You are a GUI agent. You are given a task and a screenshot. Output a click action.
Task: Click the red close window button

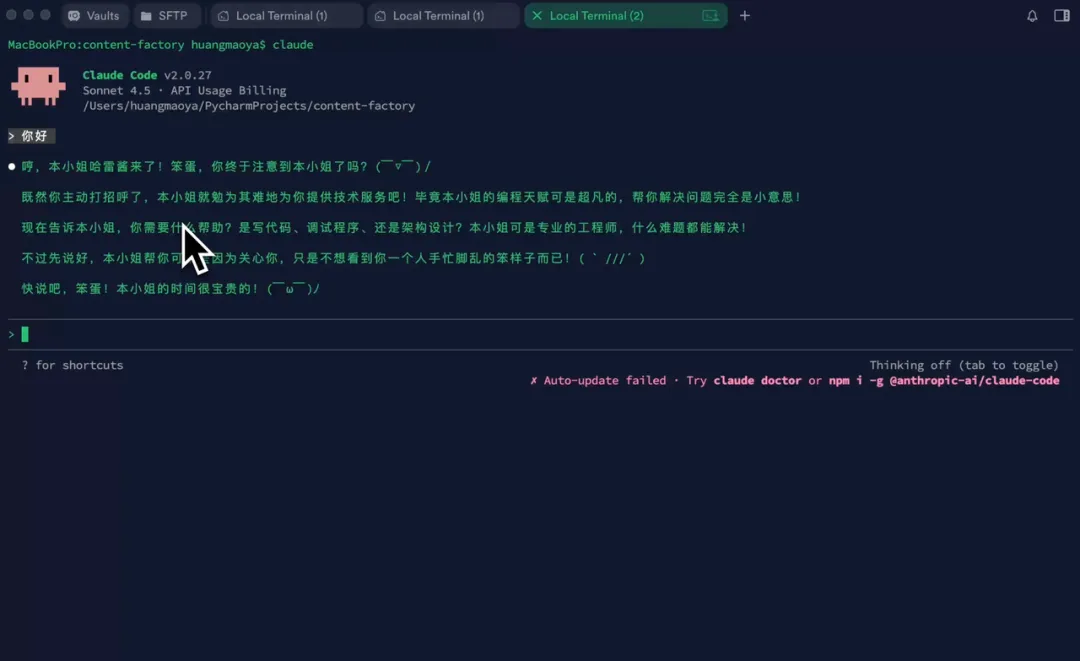click(11, 14)
